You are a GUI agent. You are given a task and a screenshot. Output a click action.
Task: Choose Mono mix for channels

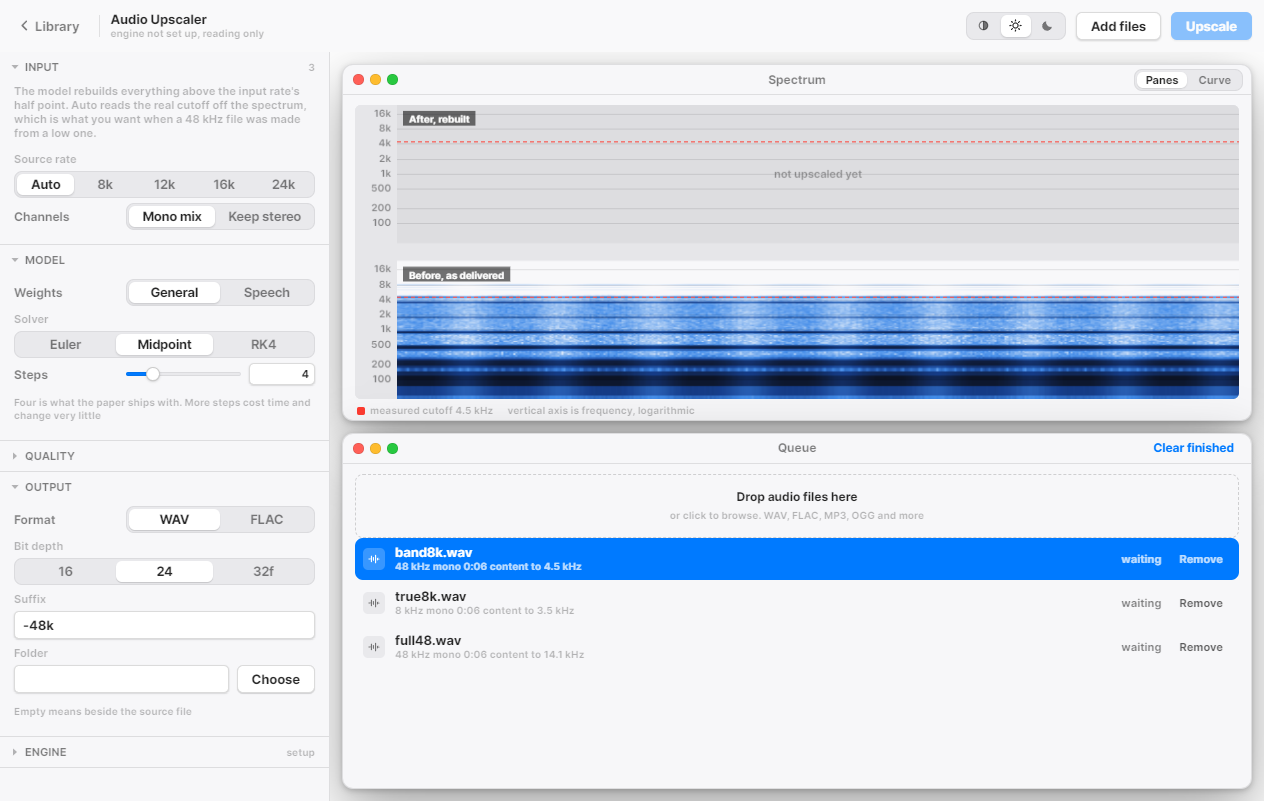(x=172, y=217)
